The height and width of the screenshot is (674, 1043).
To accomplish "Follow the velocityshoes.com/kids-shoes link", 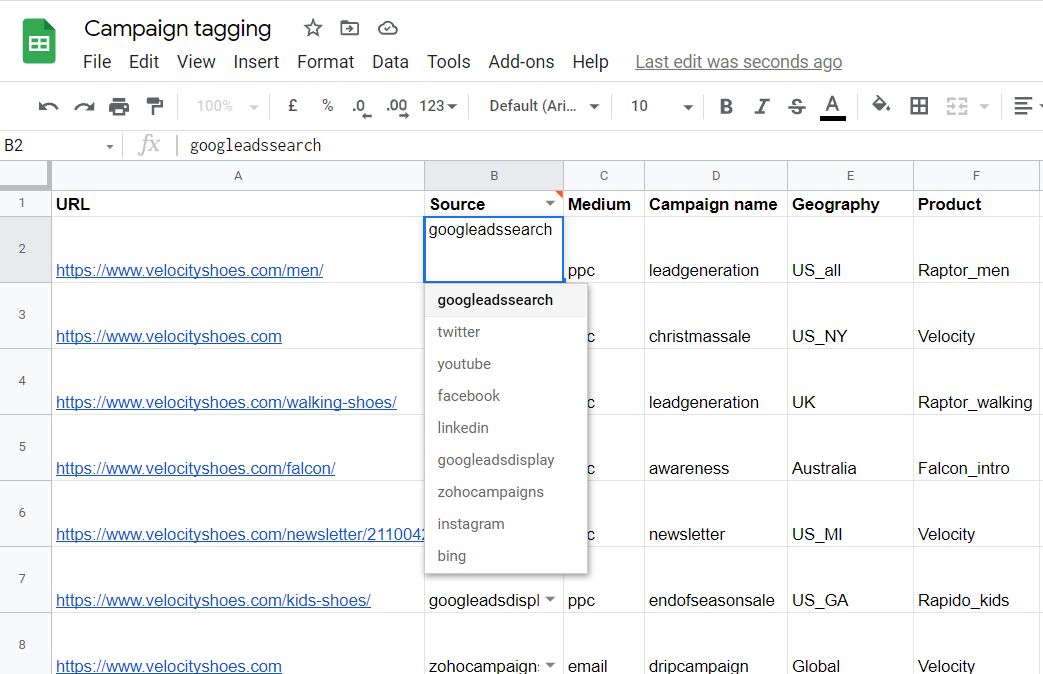I will pos(213,598).
